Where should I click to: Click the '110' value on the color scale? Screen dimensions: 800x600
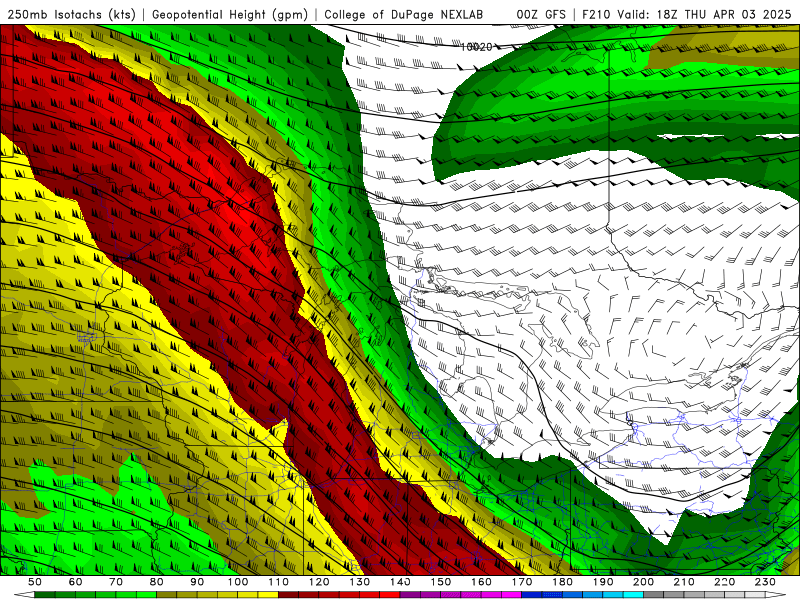point(279,582)
